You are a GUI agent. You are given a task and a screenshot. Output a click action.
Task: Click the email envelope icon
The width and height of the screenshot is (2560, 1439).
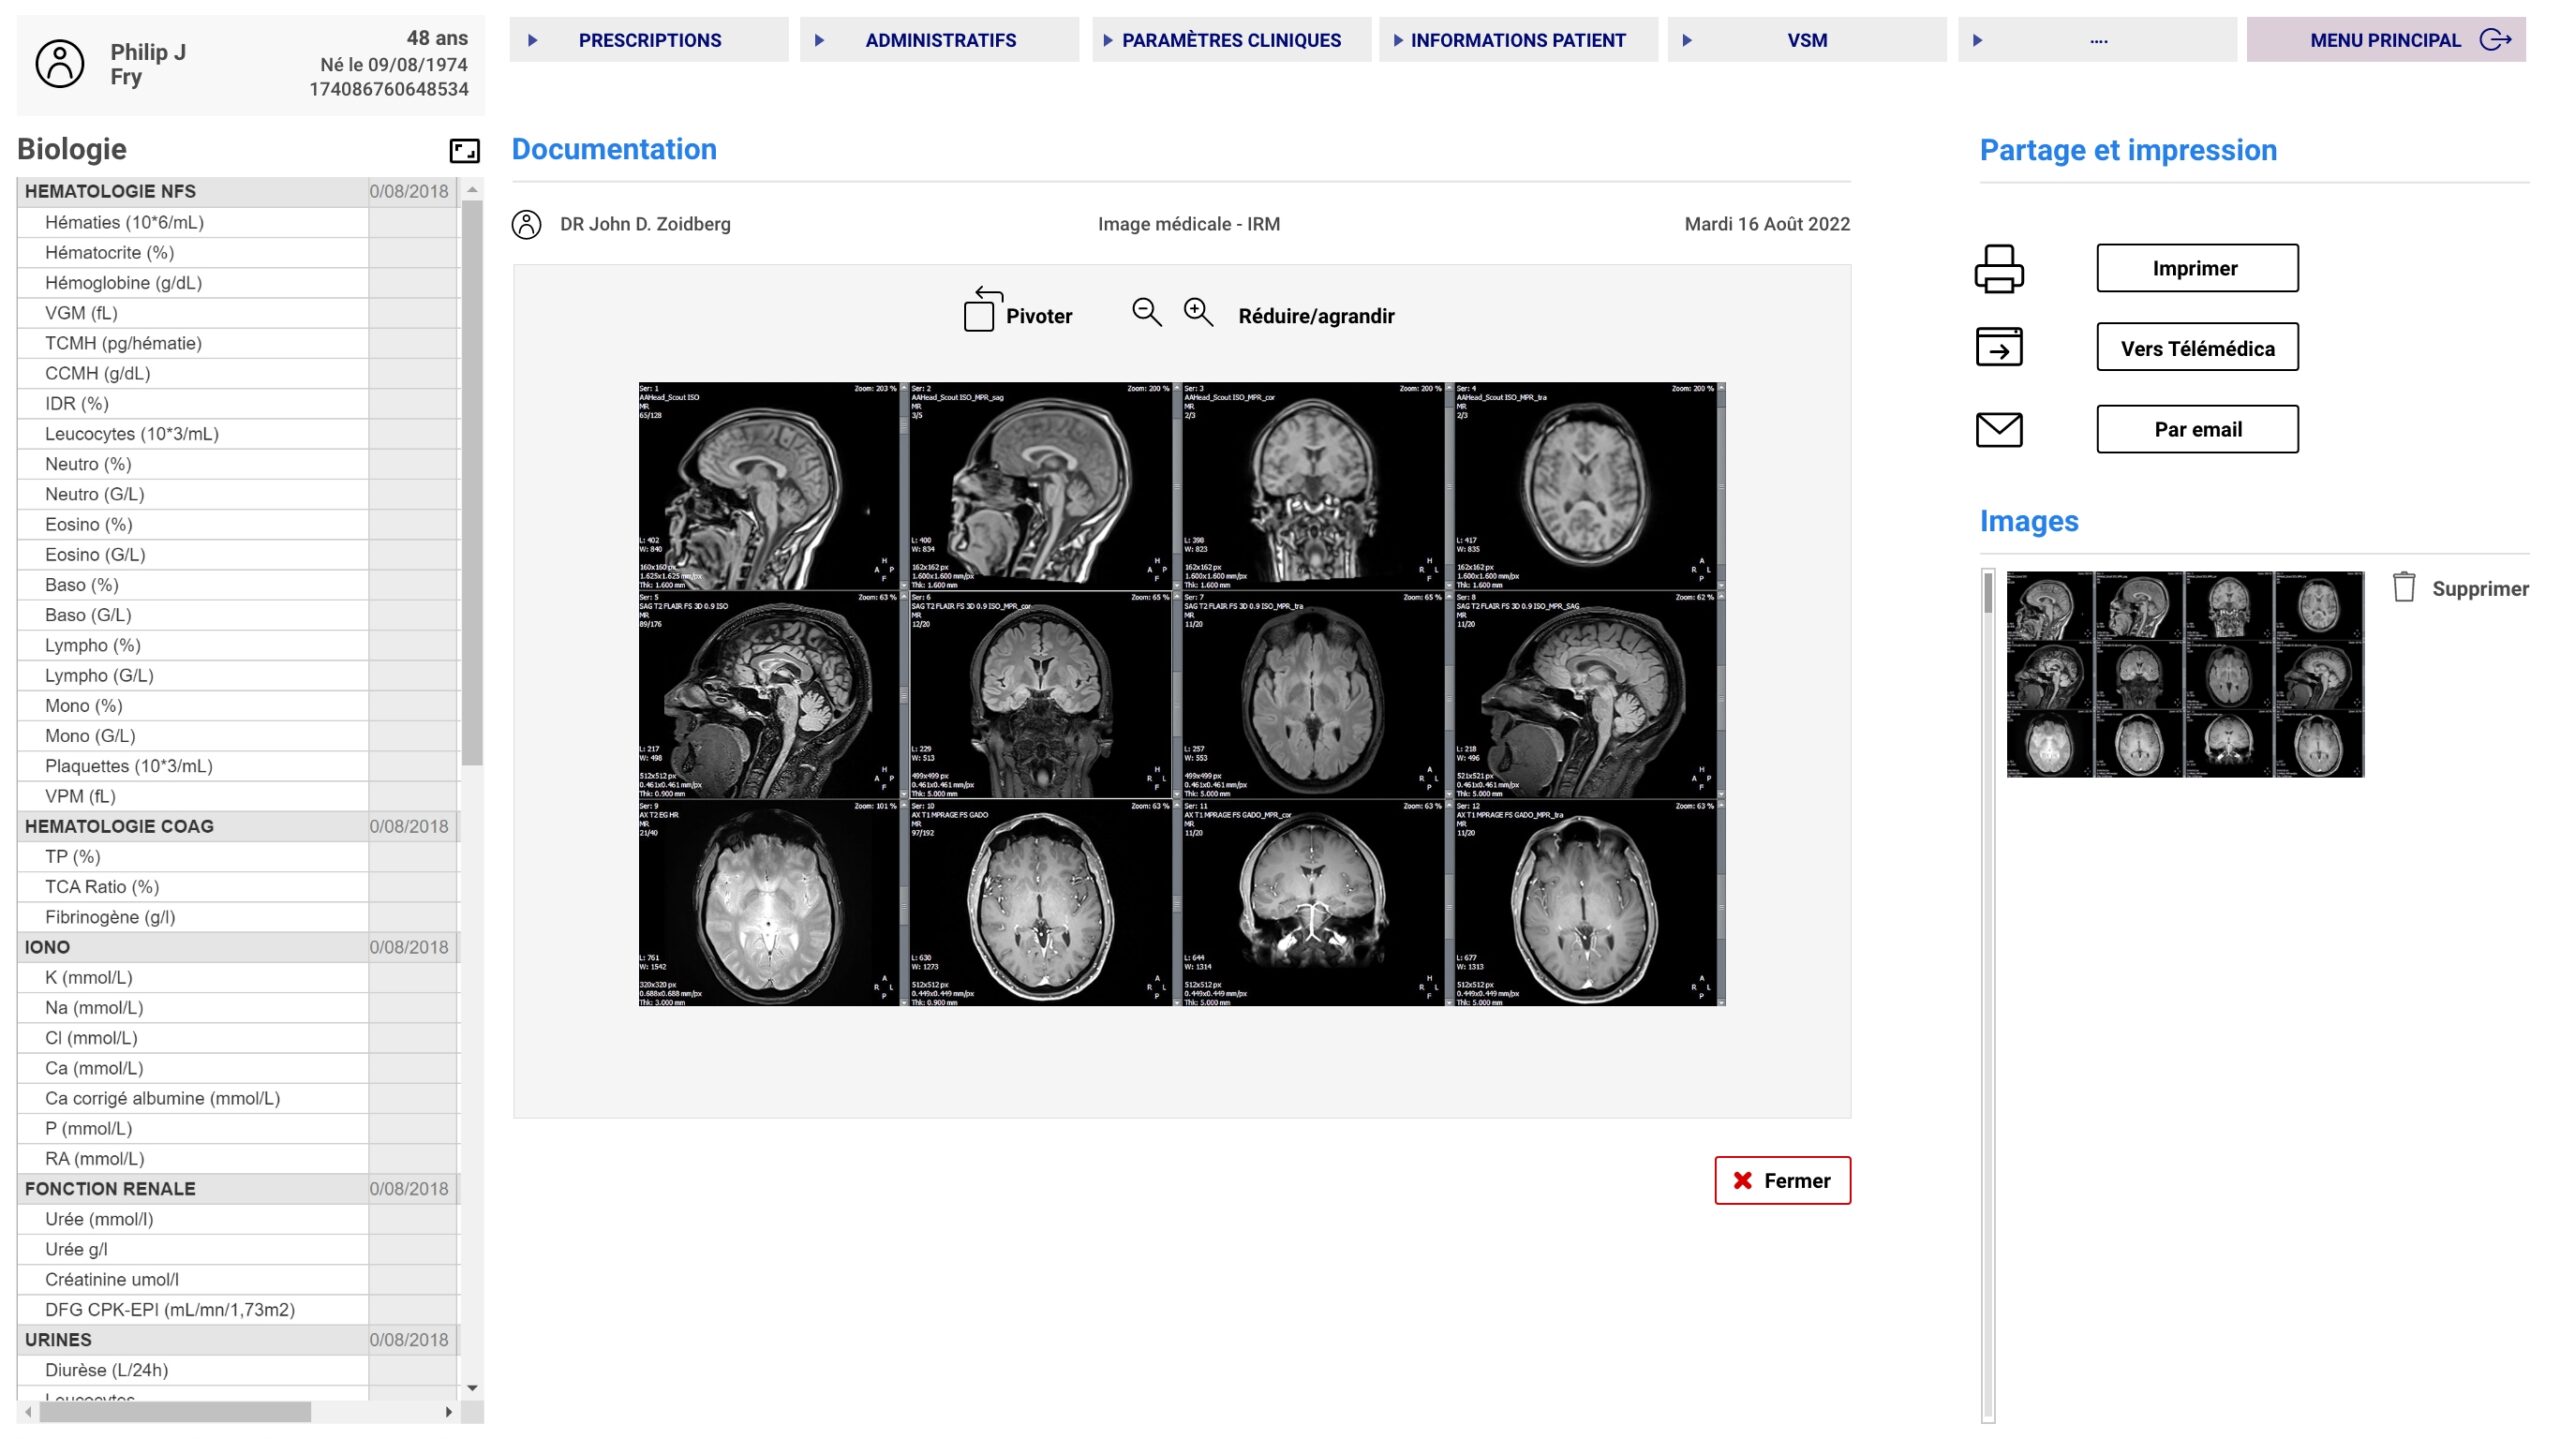(x=1998, y=429)
